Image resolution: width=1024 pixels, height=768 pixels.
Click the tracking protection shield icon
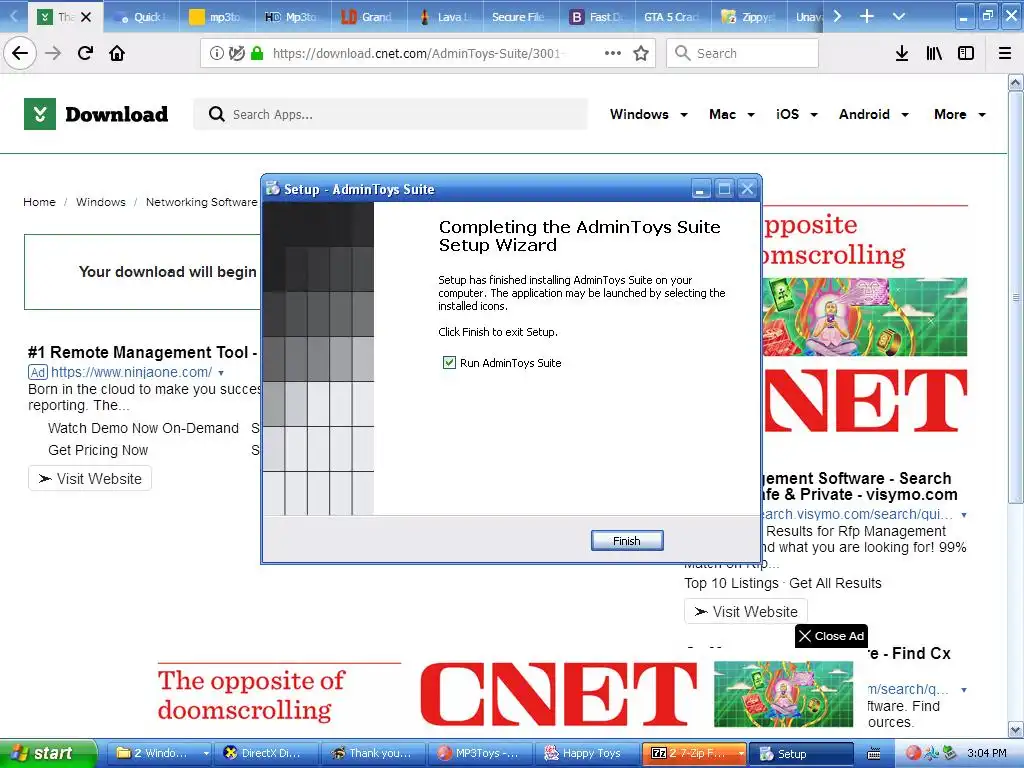(x=236, y=53)
